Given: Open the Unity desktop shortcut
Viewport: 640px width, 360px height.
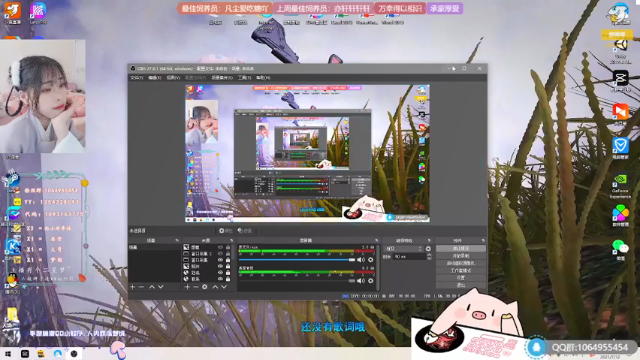Looking at the screenshot, I should (620, 50).
